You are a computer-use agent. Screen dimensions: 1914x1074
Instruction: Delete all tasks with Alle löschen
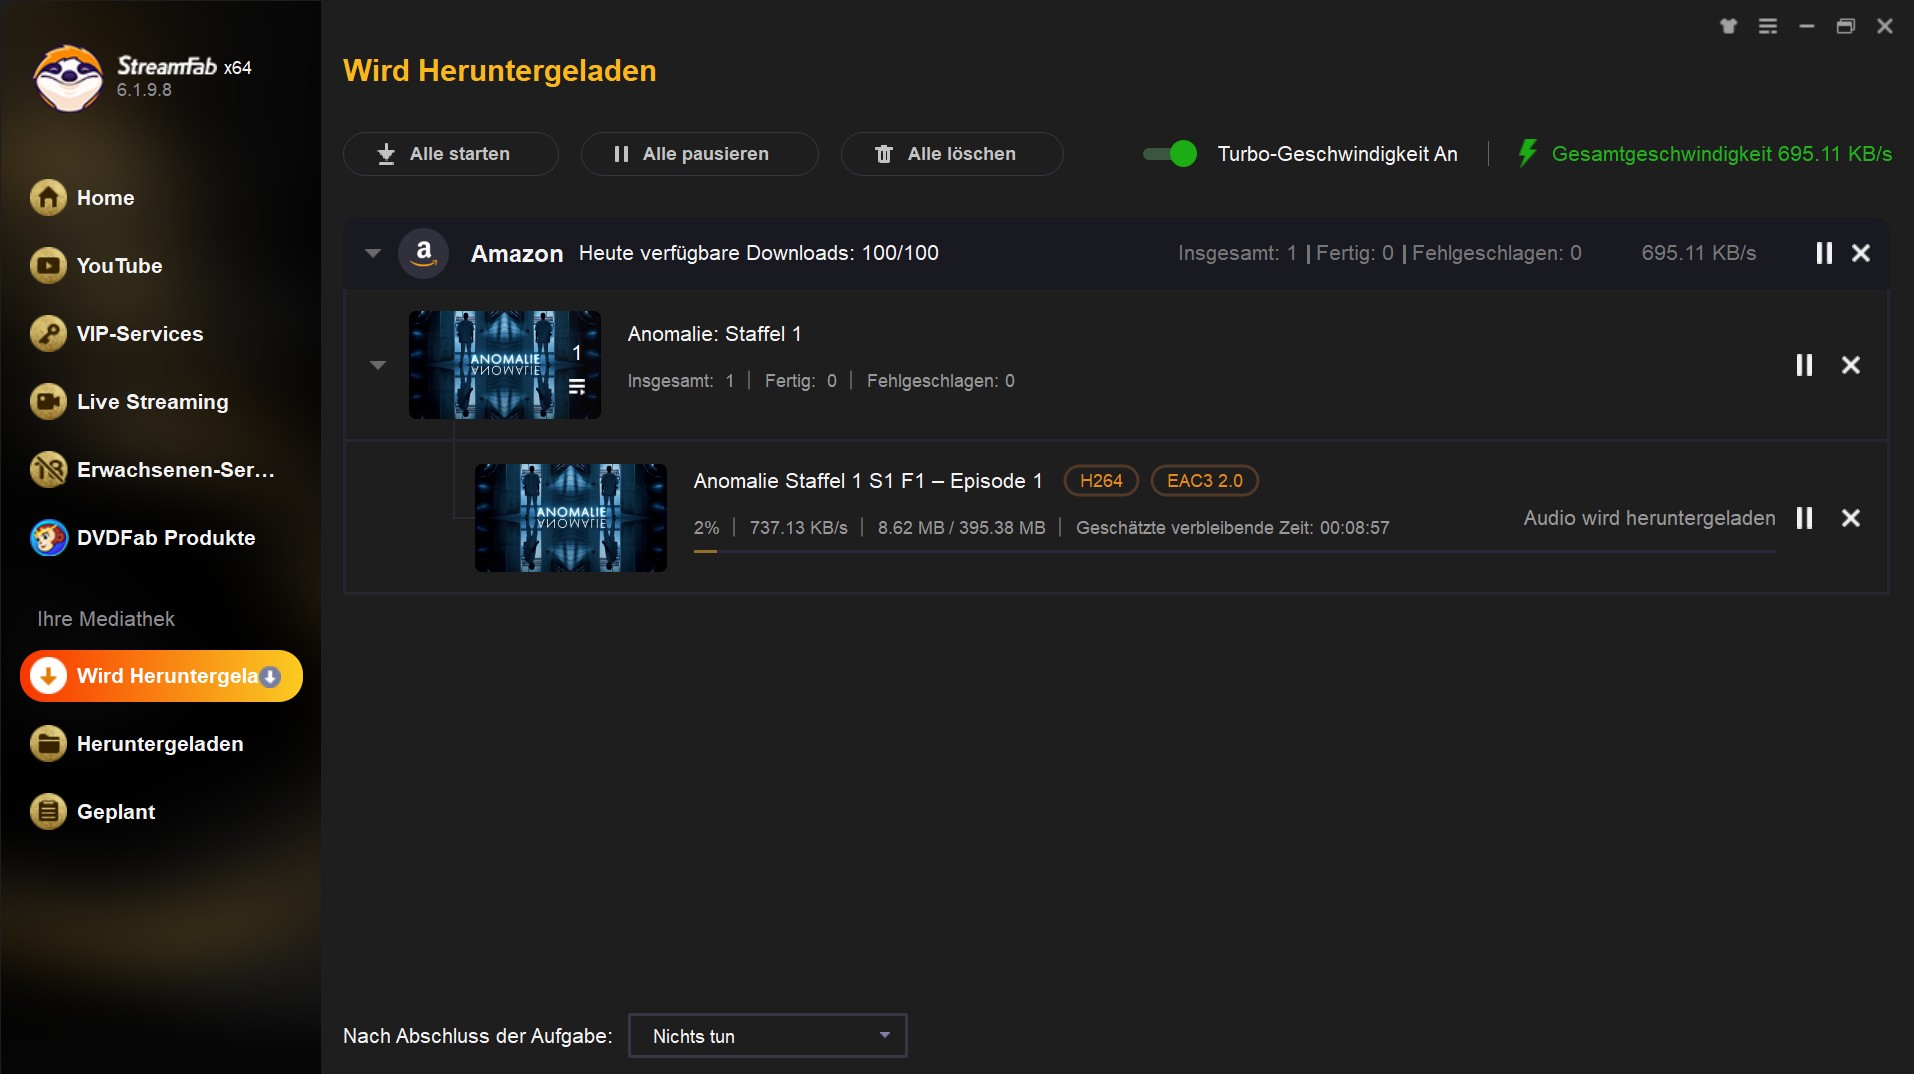(x=951, y=154)
